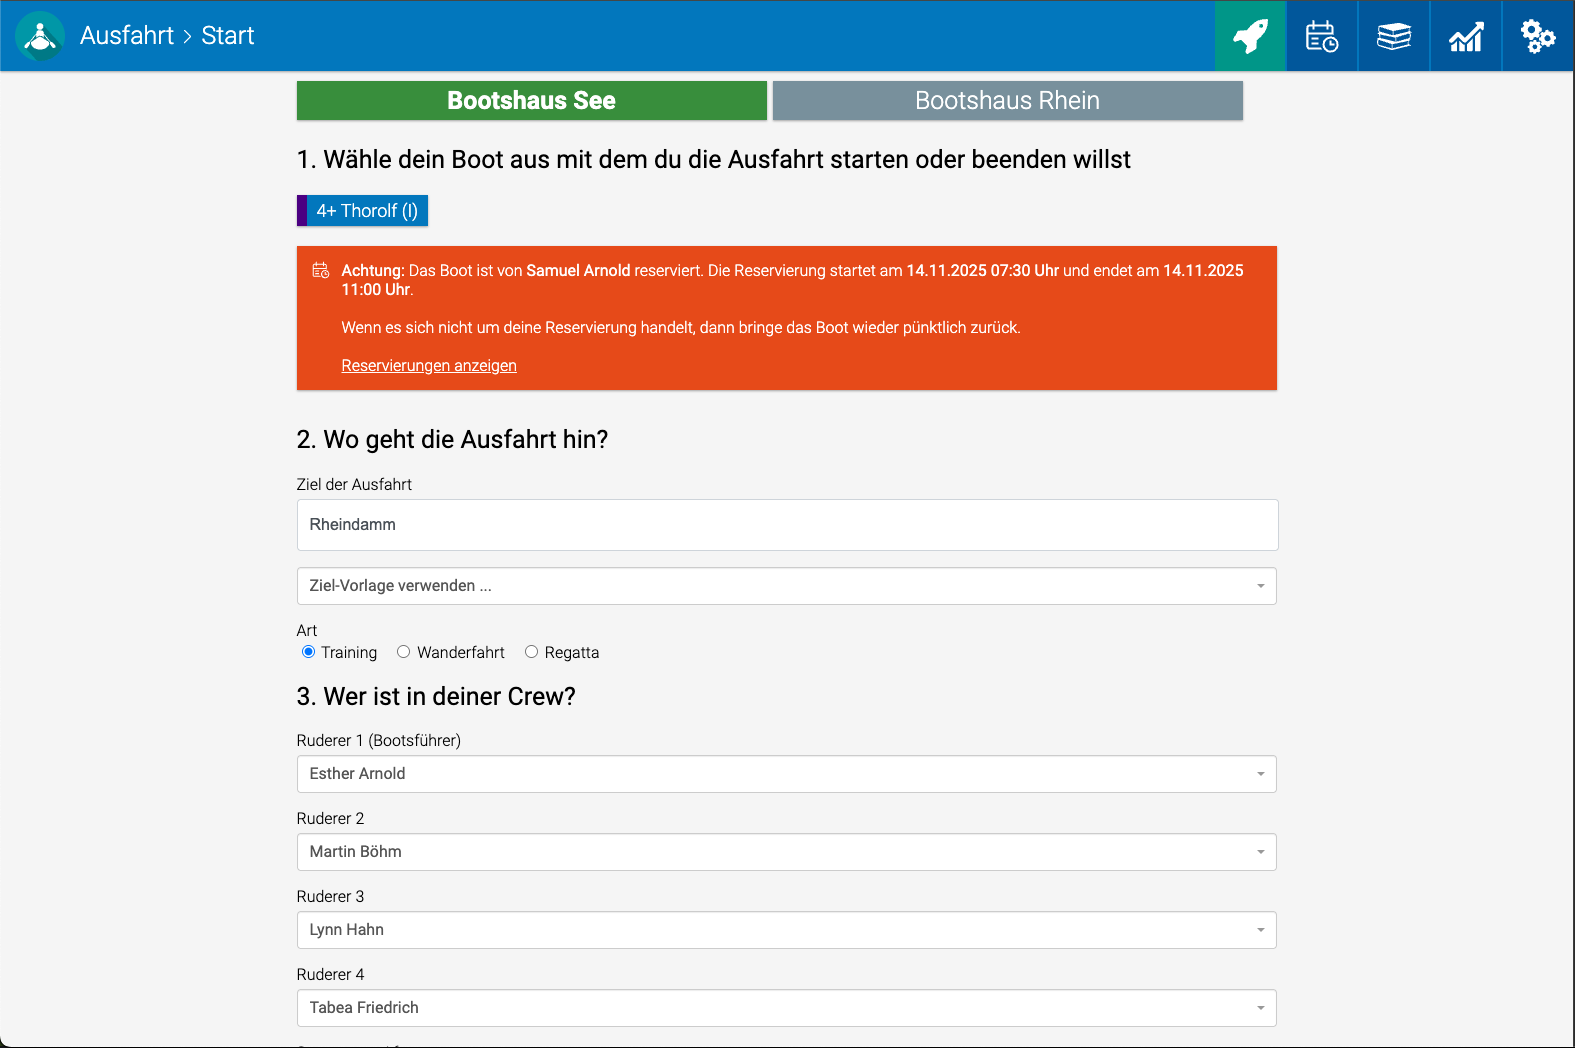Open the calendar reservations icon
This screenshot has height=1048, width=1575.
point(1322,36)
